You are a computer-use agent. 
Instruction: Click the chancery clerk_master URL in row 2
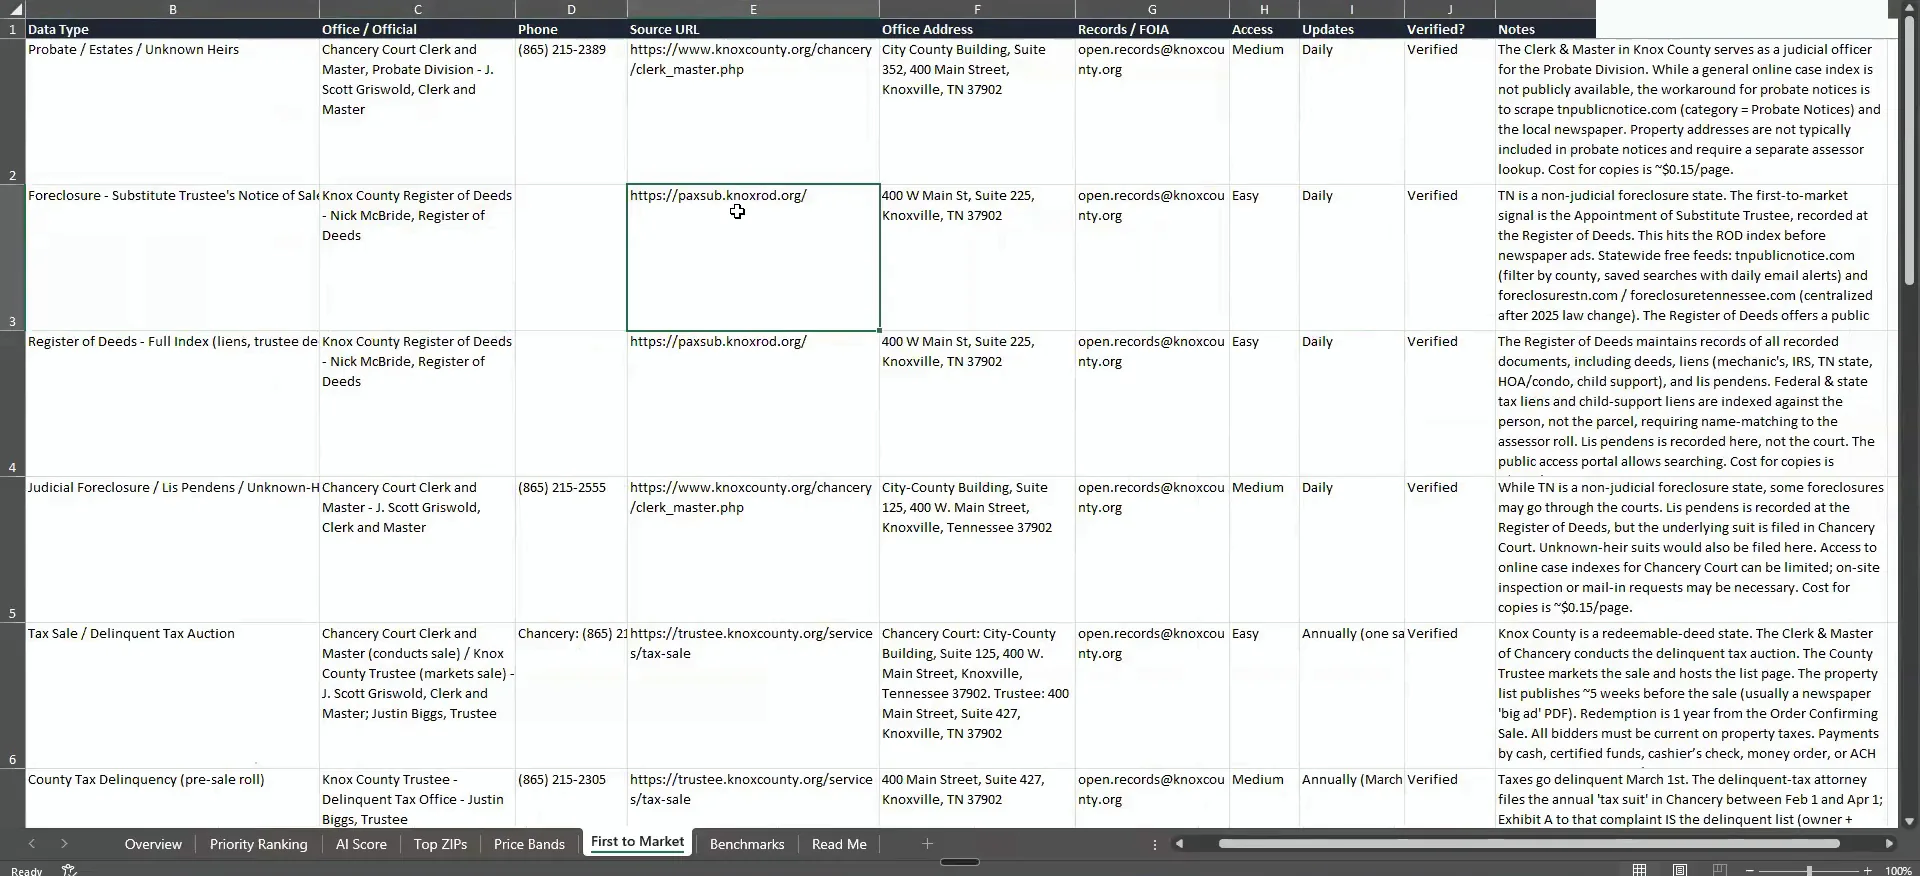click(x=751, y=60)
